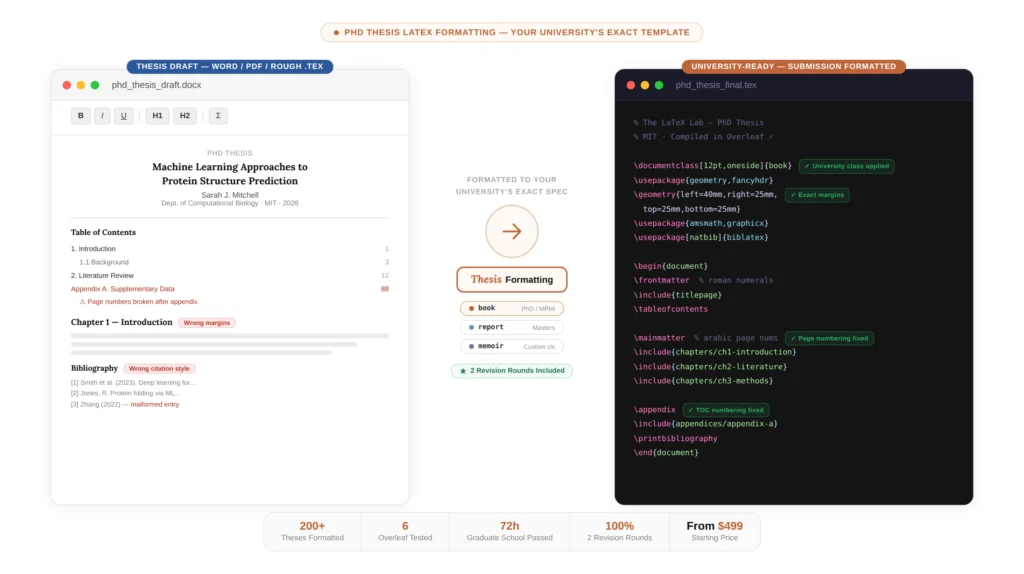Click the Wrong citation style tag

[x=159, y=368]
